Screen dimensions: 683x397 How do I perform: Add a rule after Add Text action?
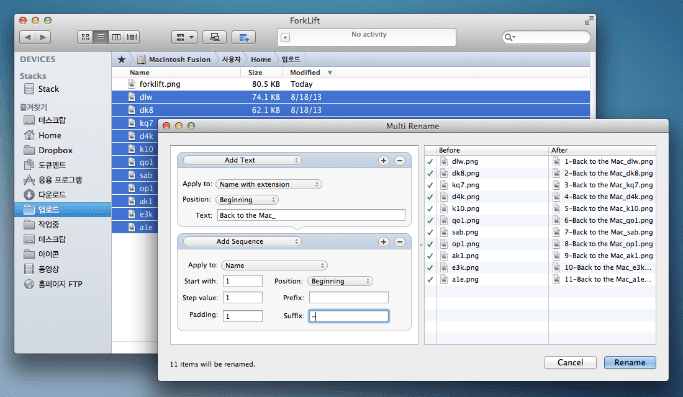(383, 161)
